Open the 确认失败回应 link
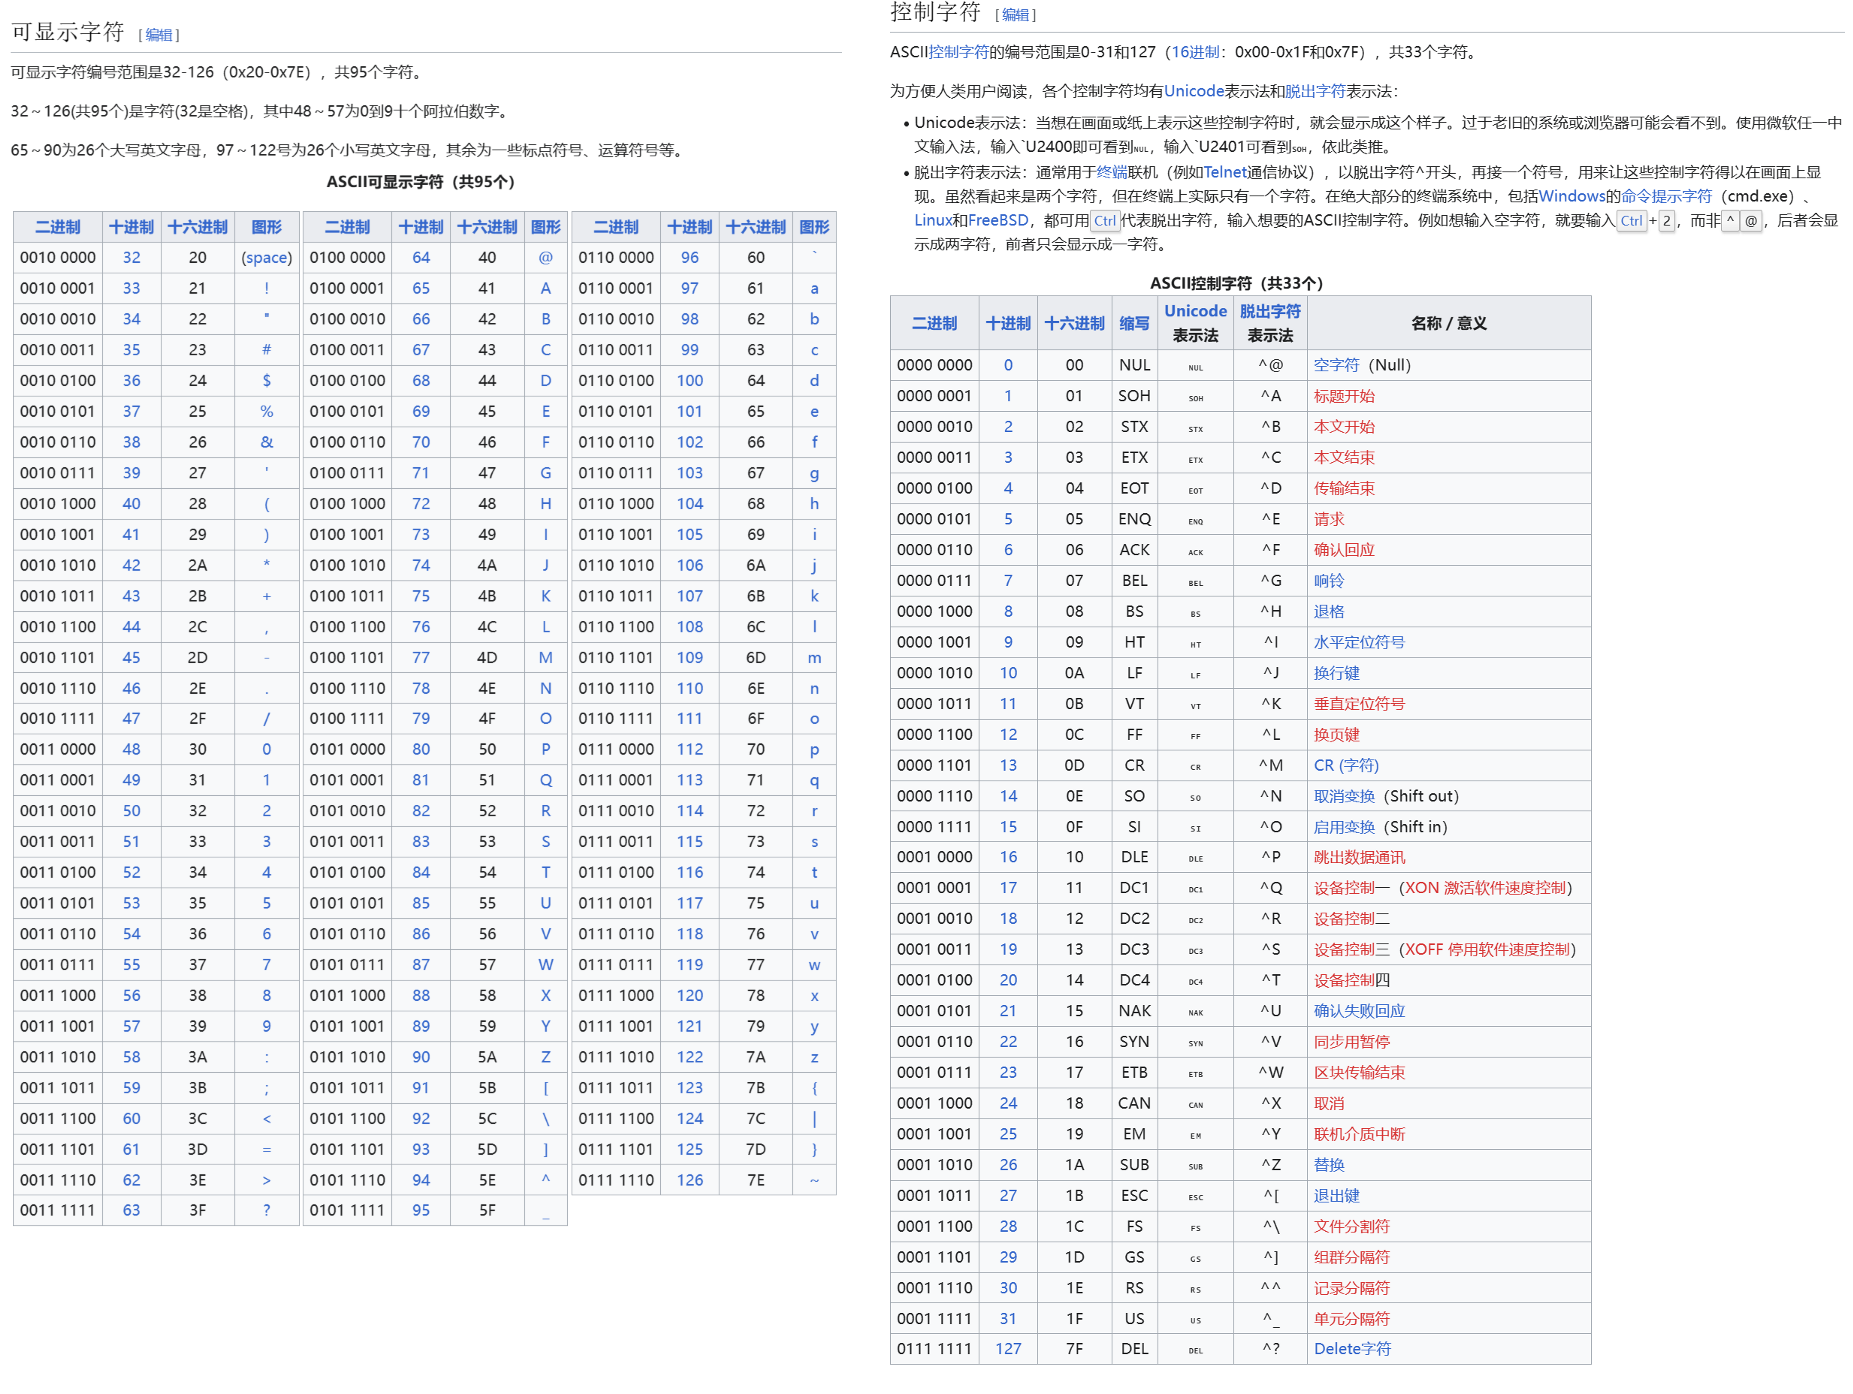The height and width of the screenshot is (1394, 1853). pyautogui.click(x=1359, y=1011)
